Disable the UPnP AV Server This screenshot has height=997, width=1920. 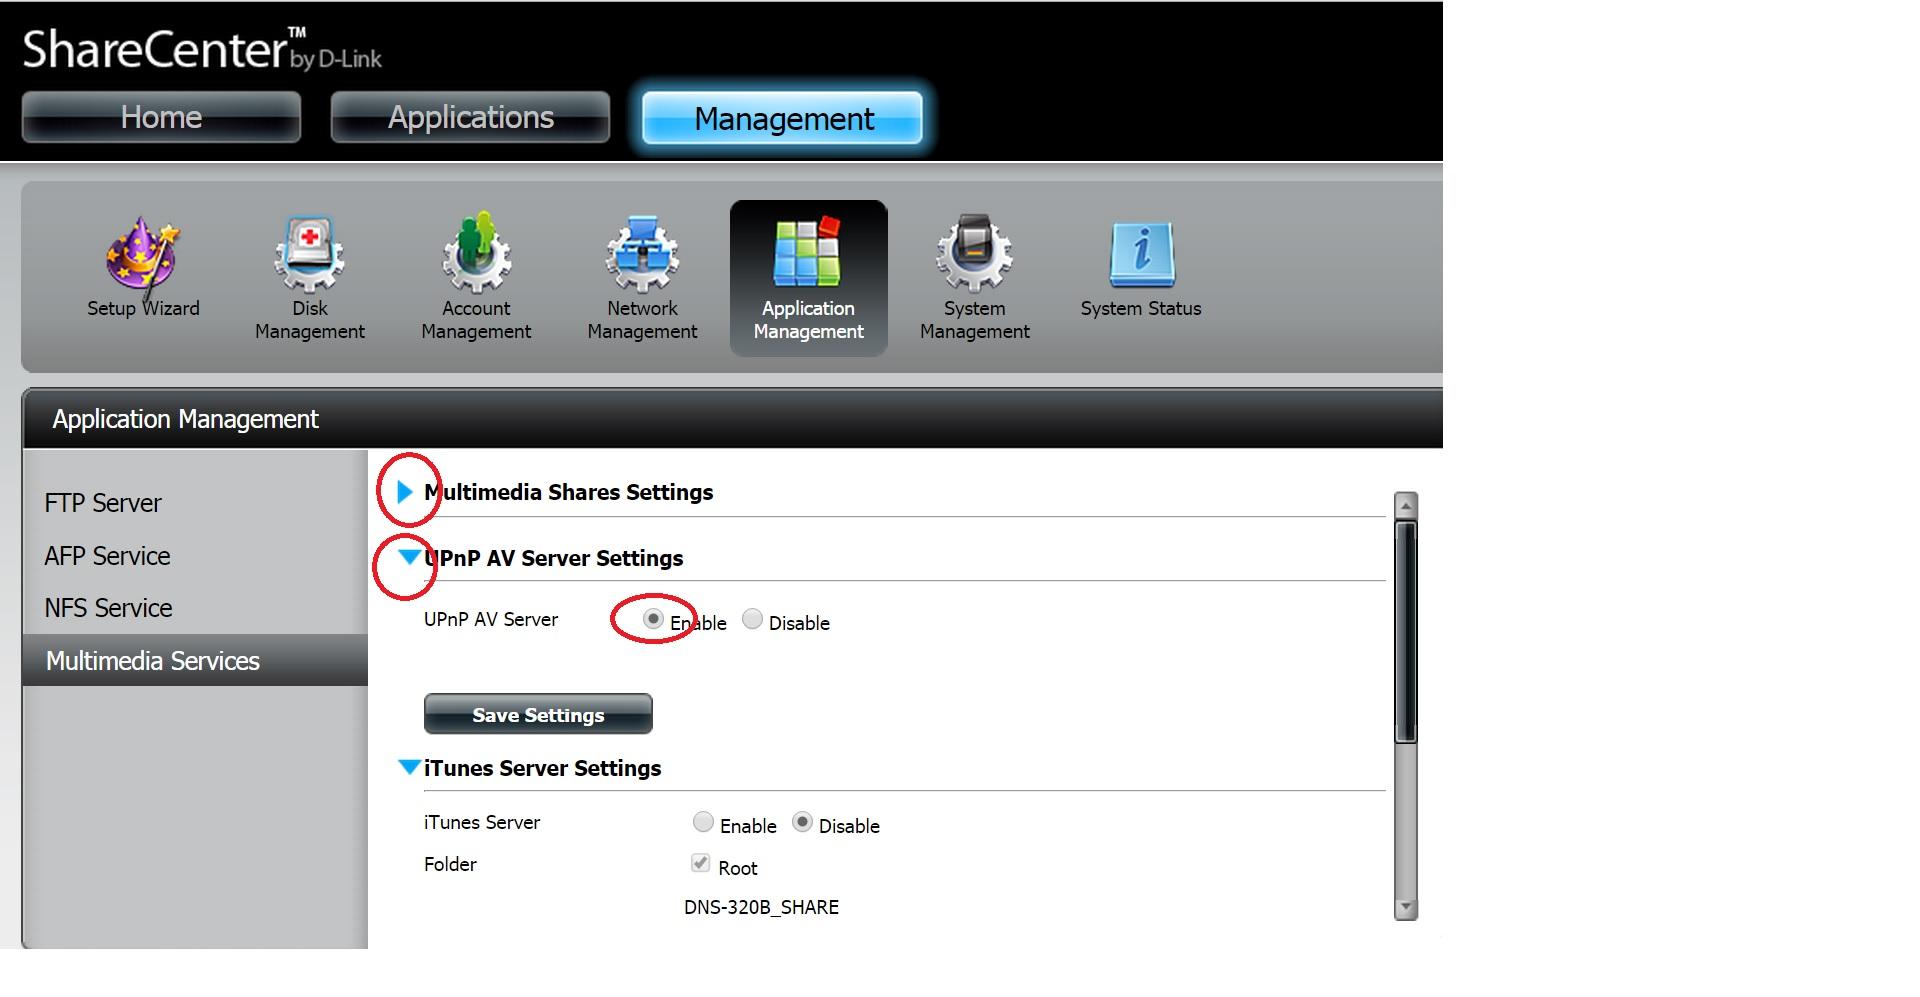click(752, 619)
